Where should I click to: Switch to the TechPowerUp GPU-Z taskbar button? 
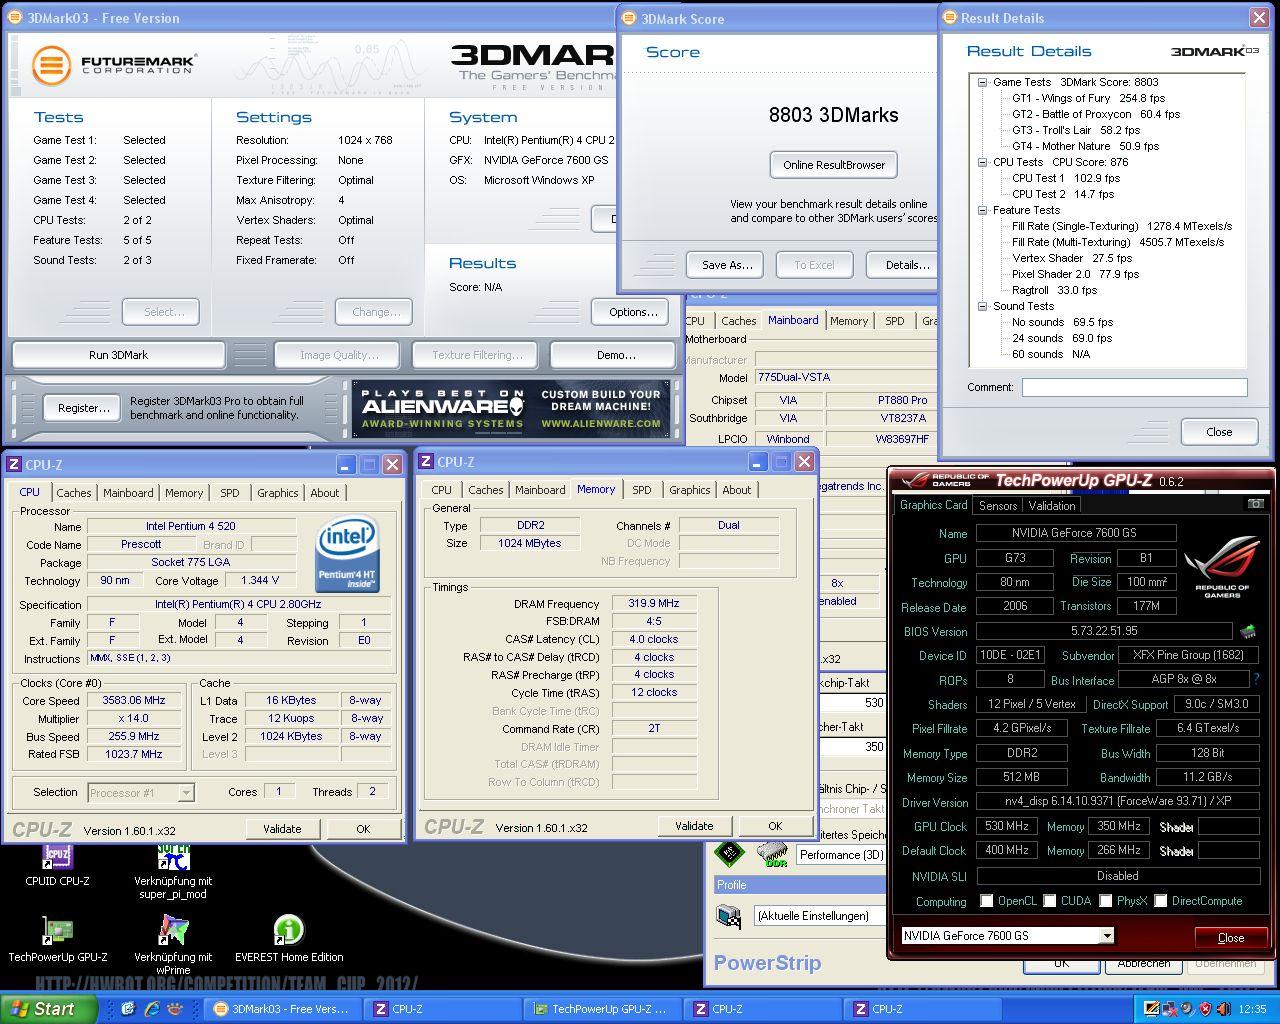(602, 1009)
